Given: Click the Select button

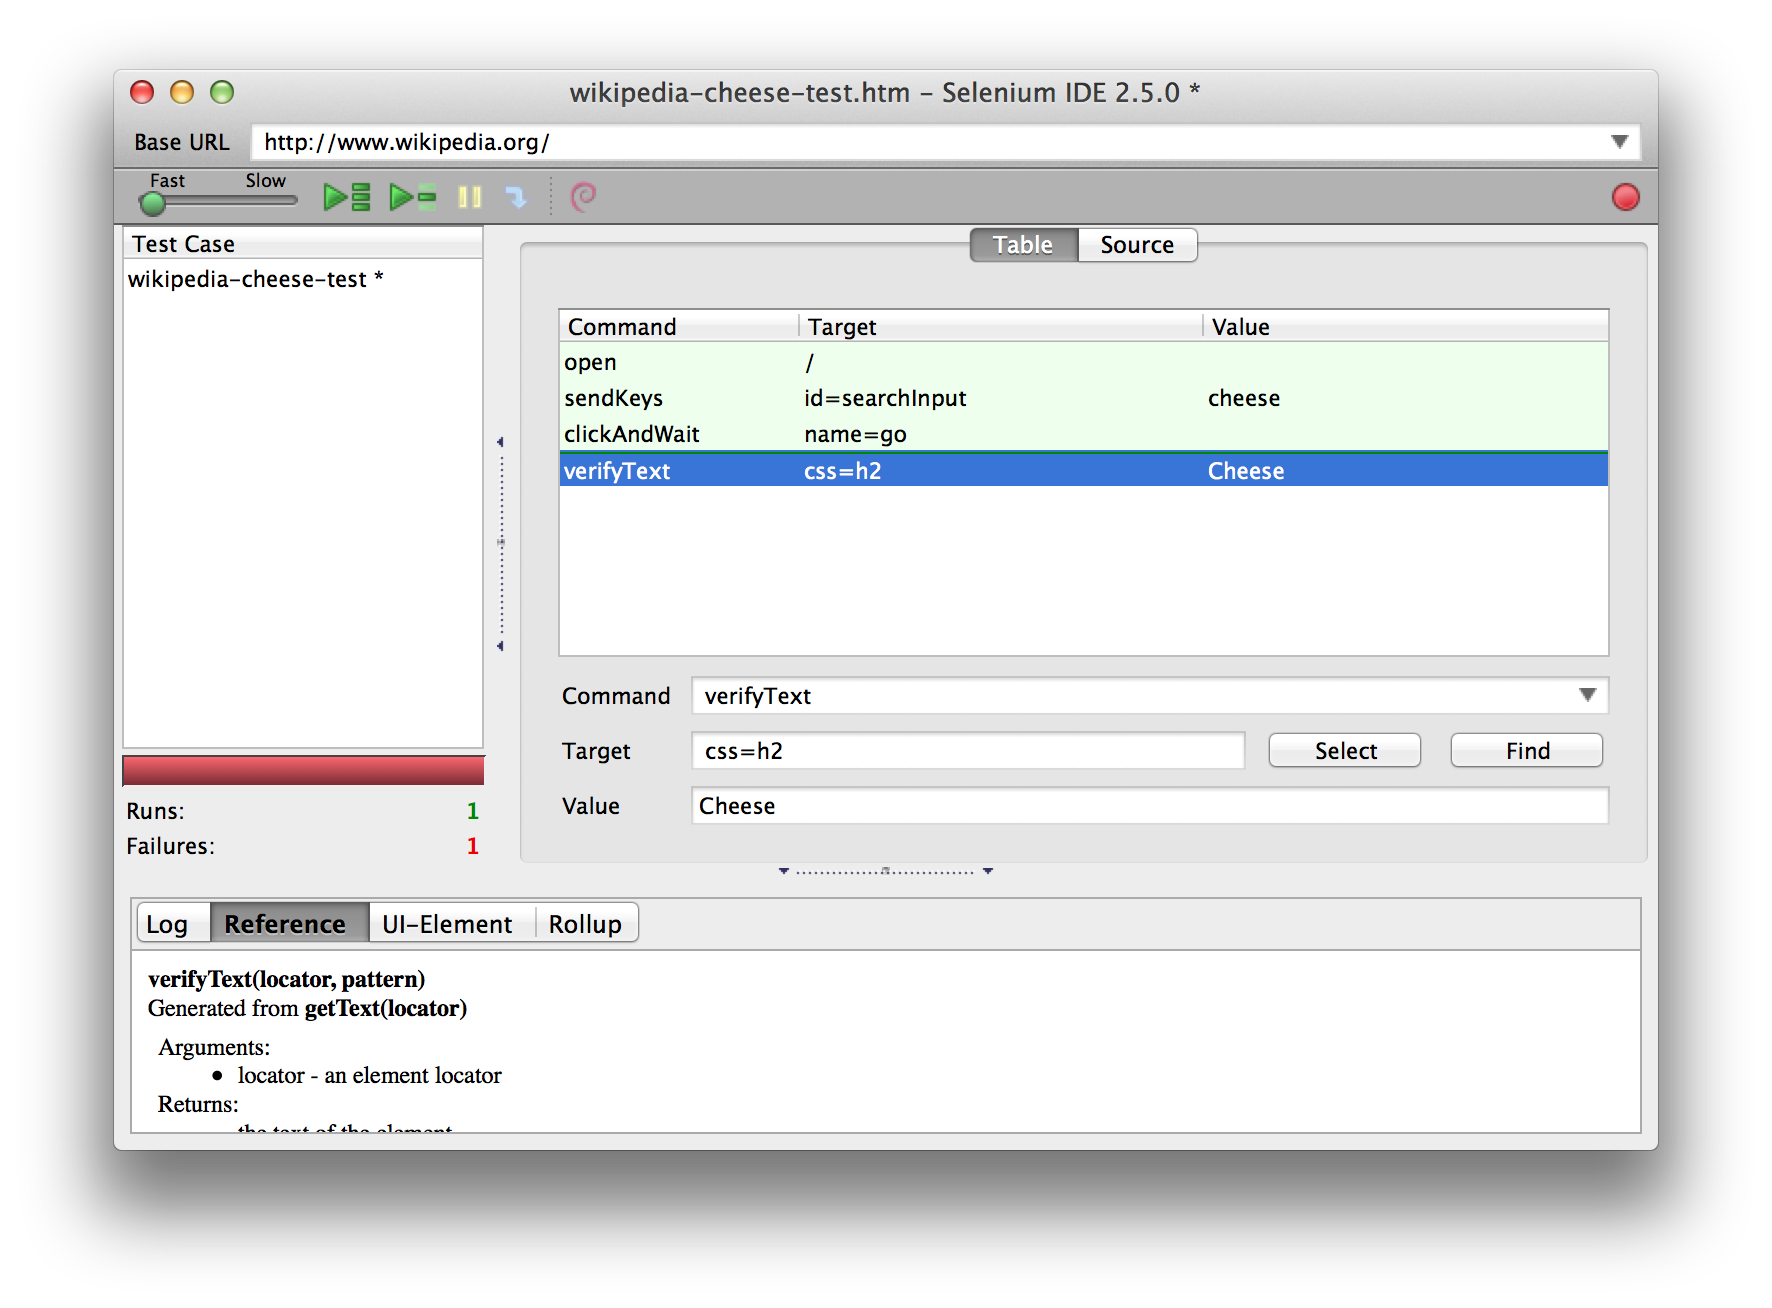Looking at the screenshot, I should pyautogui.click(x=1345, y=751).
